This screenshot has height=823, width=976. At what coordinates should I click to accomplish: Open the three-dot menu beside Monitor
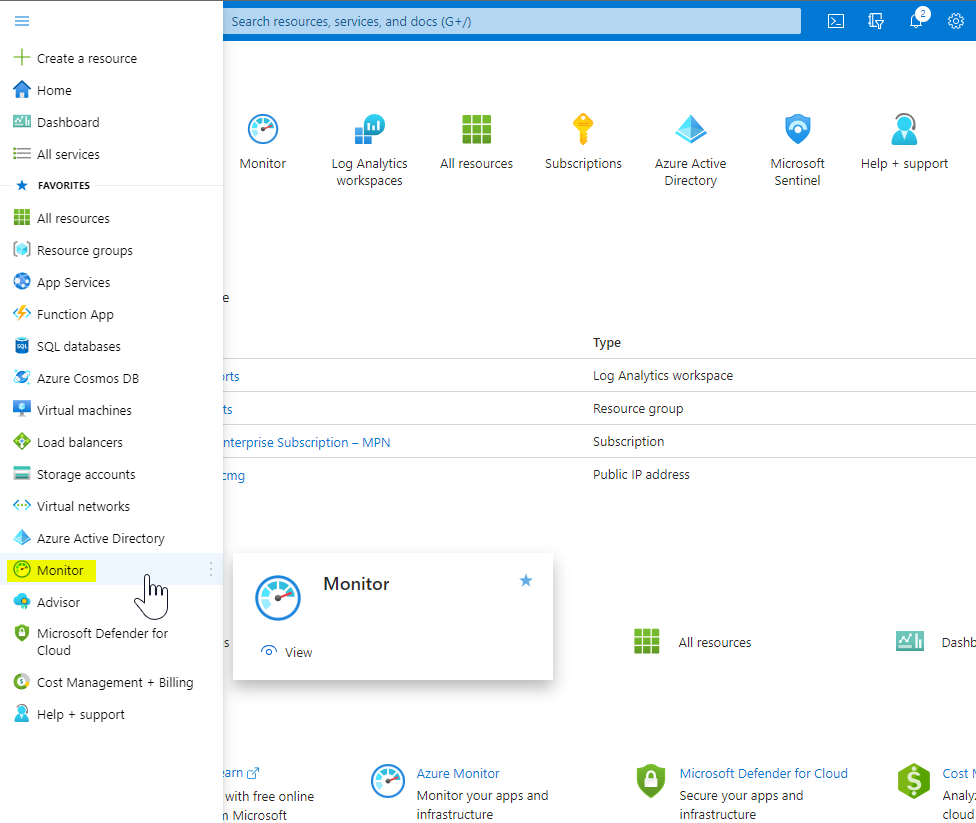point(210,569)
